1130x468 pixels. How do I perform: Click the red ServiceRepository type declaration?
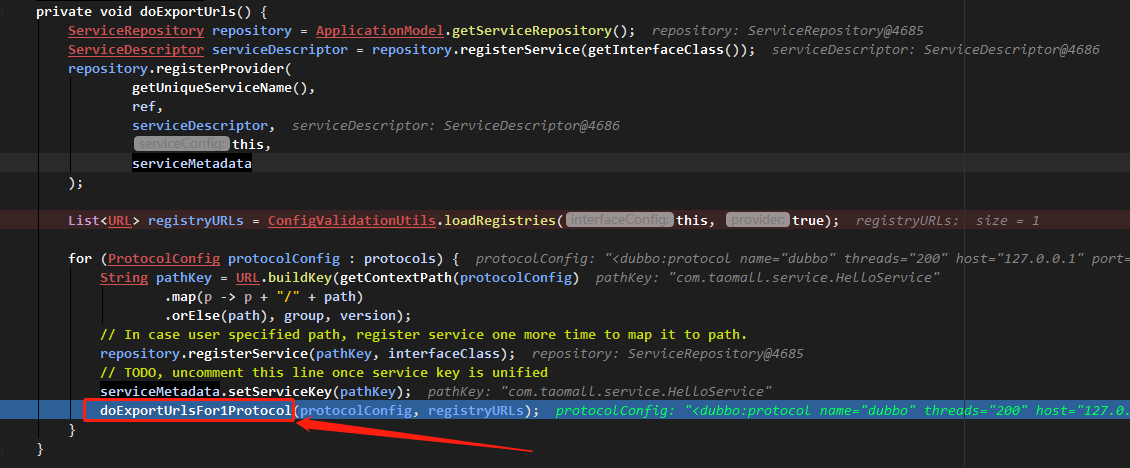pos(136,31)
